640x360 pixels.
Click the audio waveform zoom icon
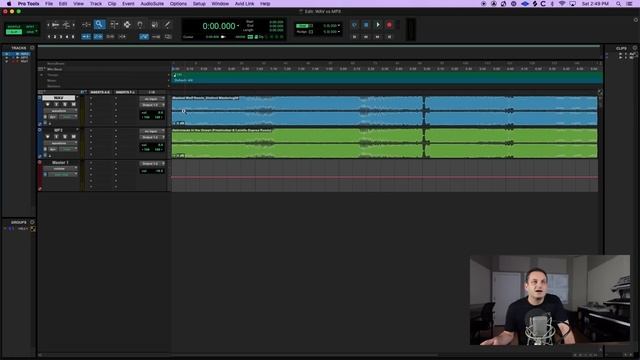click(x=56, y=25)
